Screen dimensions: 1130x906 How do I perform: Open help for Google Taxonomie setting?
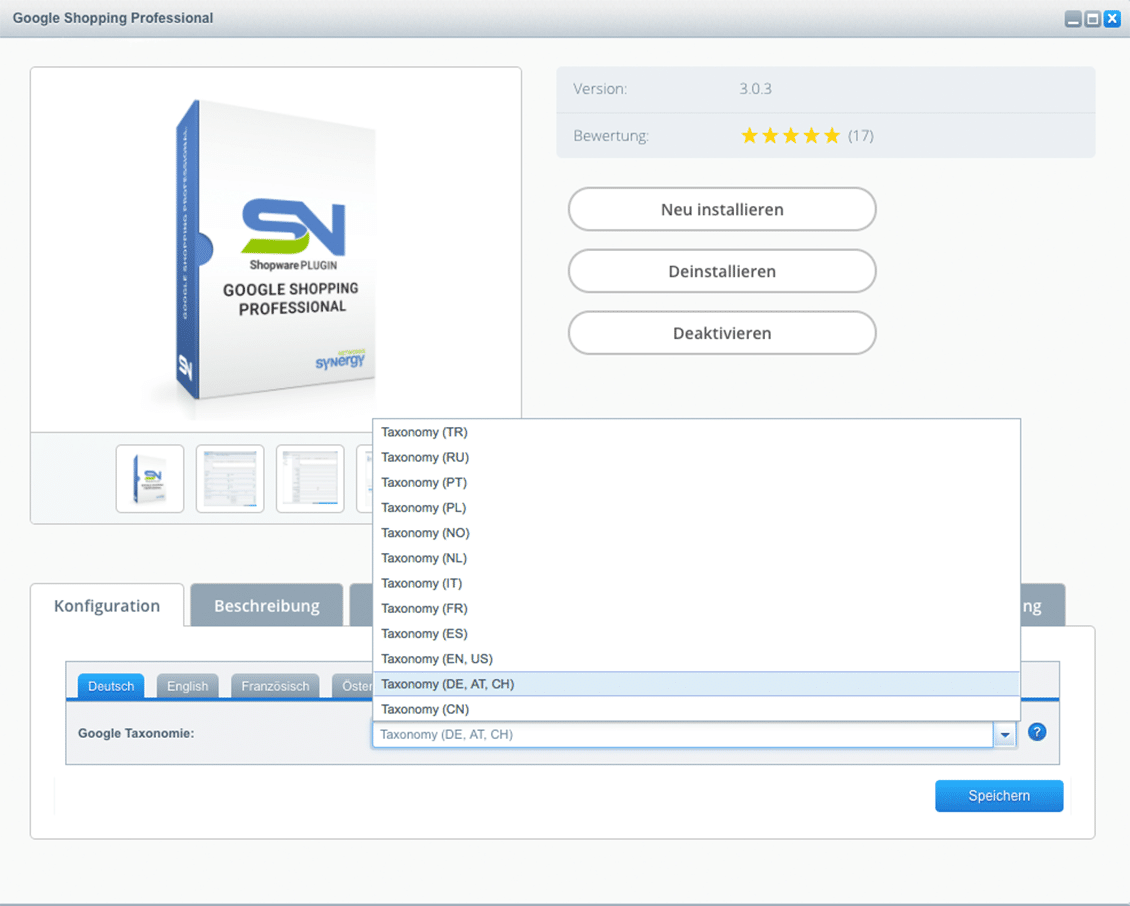click(x=1037, y=732)
